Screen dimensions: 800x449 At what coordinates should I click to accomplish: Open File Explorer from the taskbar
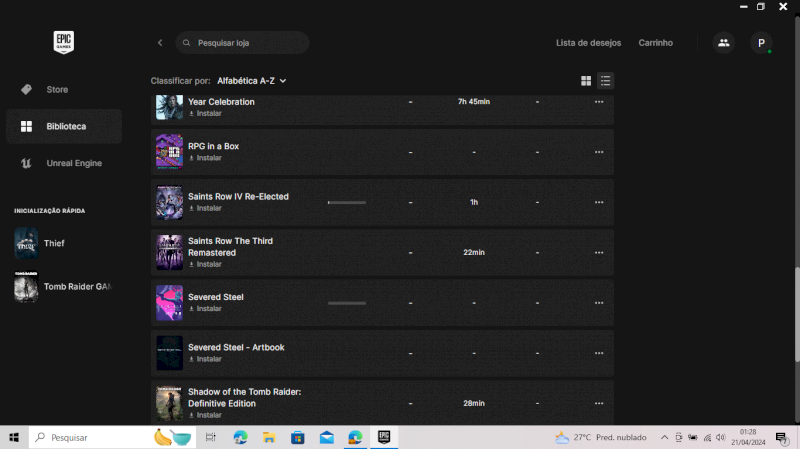(x=269, y=437)
